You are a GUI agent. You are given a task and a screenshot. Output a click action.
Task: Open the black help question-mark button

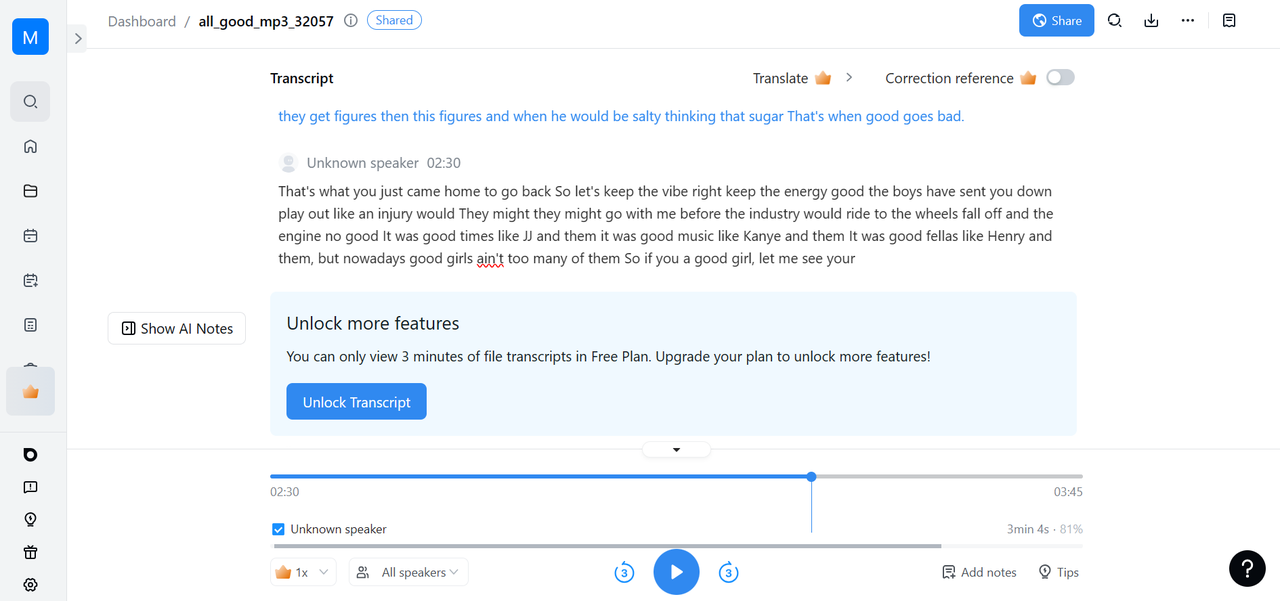pyautogui.click(x=1247, y=569)
